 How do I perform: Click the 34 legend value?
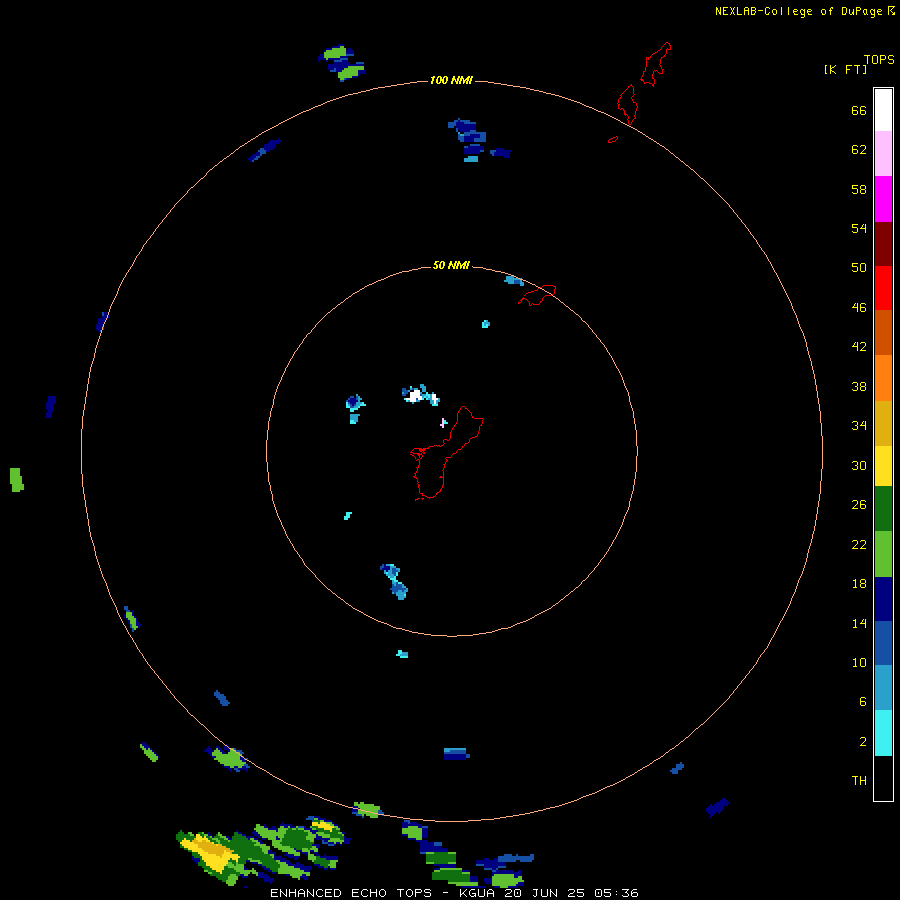[859, 426]
